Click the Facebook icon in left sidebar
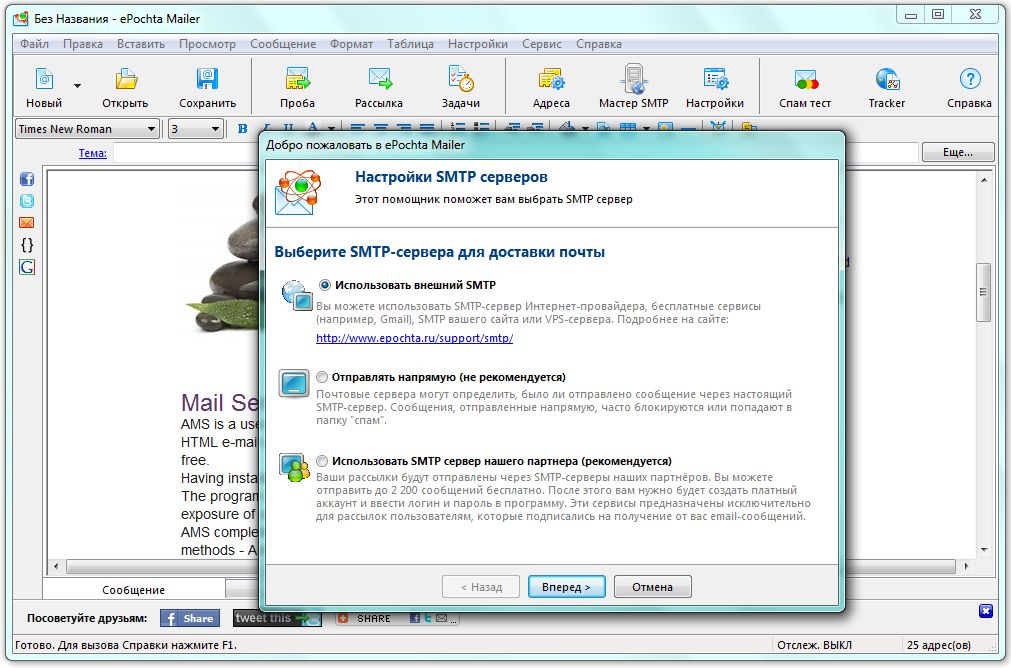Viewport: 1011px width, 668px height. pos(27,179)
